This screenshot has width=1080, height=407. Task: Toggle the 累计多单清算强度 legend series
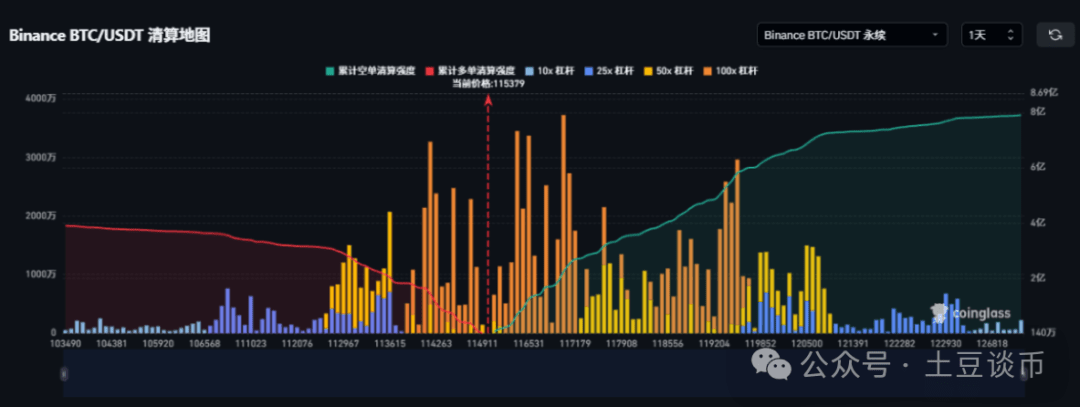pyautogui.click(x=470, y=71)
